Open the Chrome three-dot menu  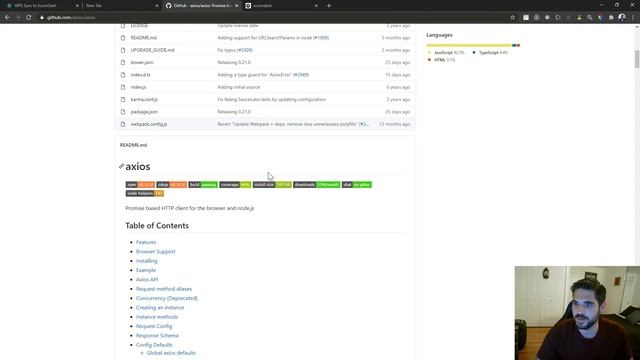633,18
